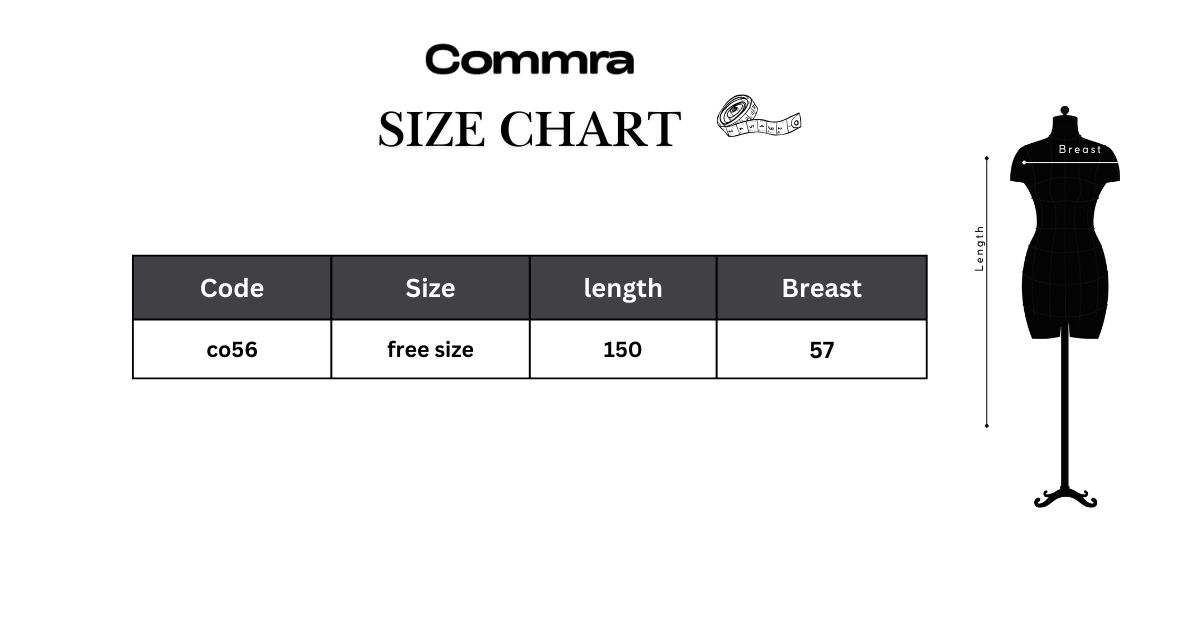Select the Code column header
This screenshot has width=1200, height=630.
[232, 288]
